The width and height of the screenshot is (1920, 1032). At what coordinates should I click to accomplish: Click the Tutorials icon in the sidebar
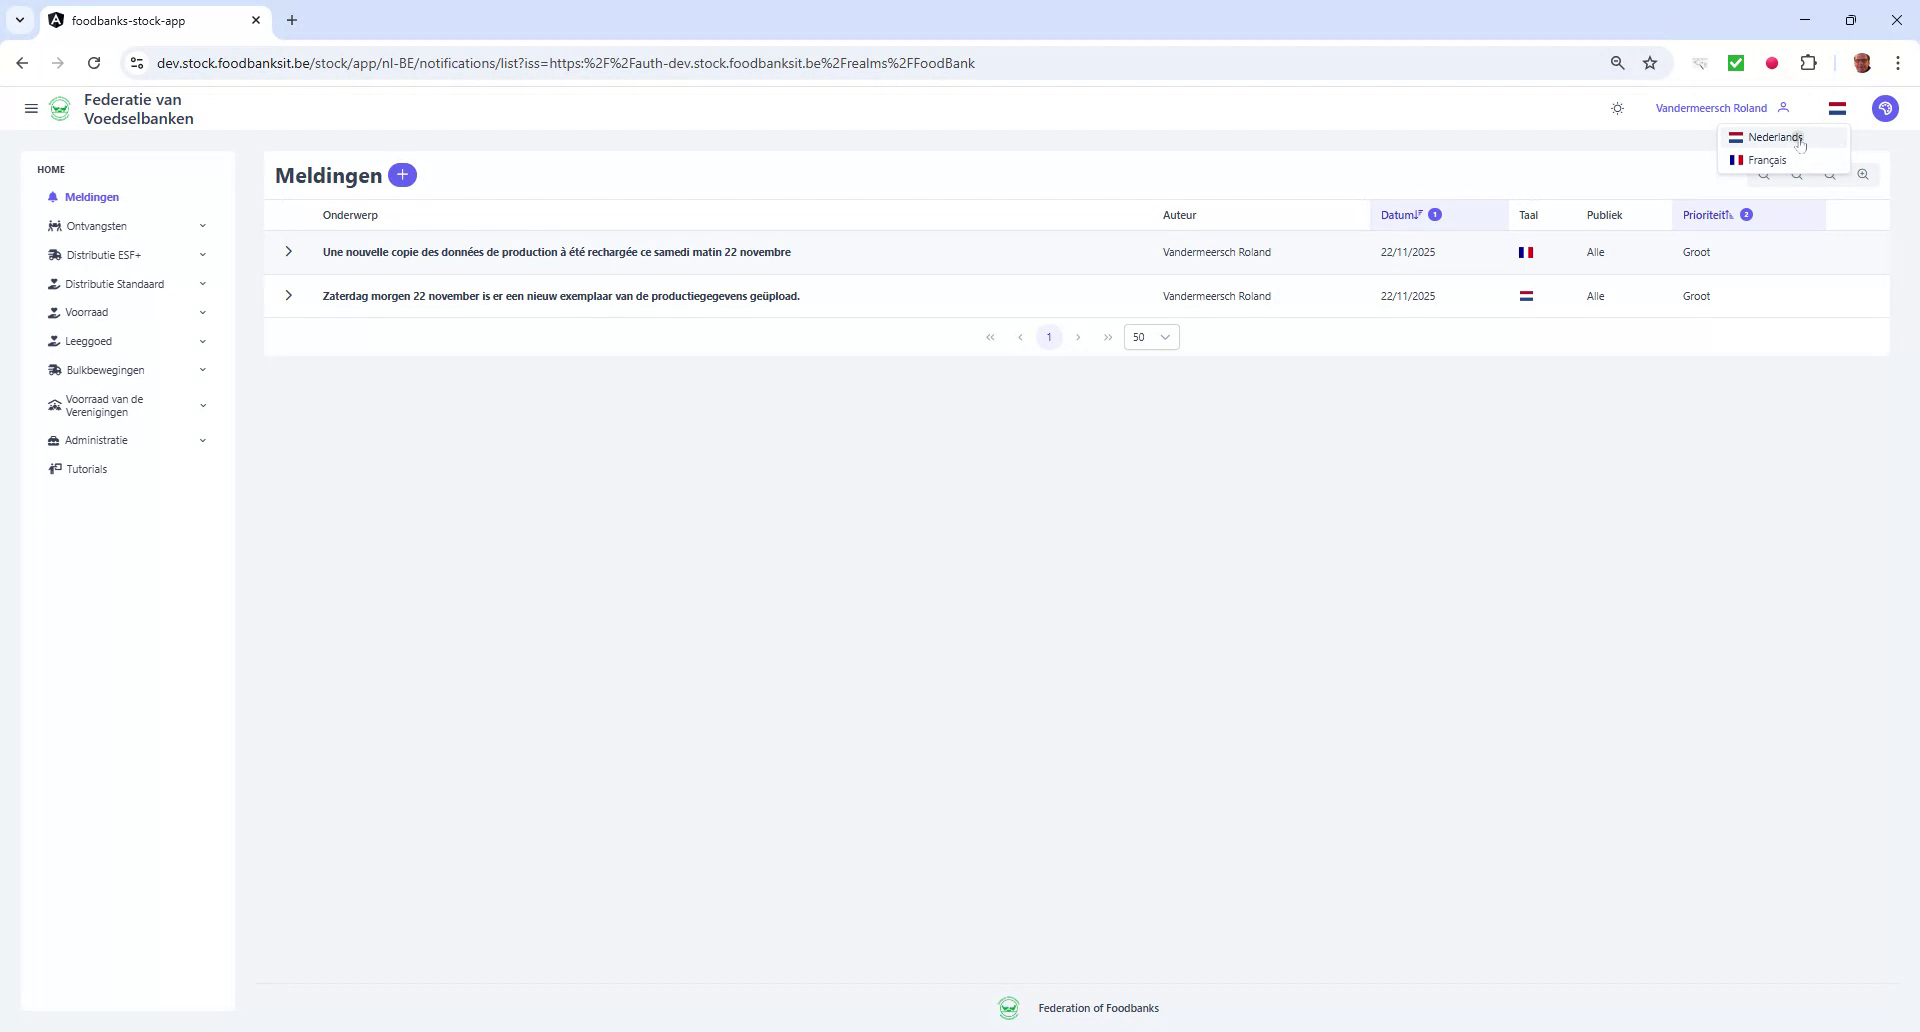55,468
